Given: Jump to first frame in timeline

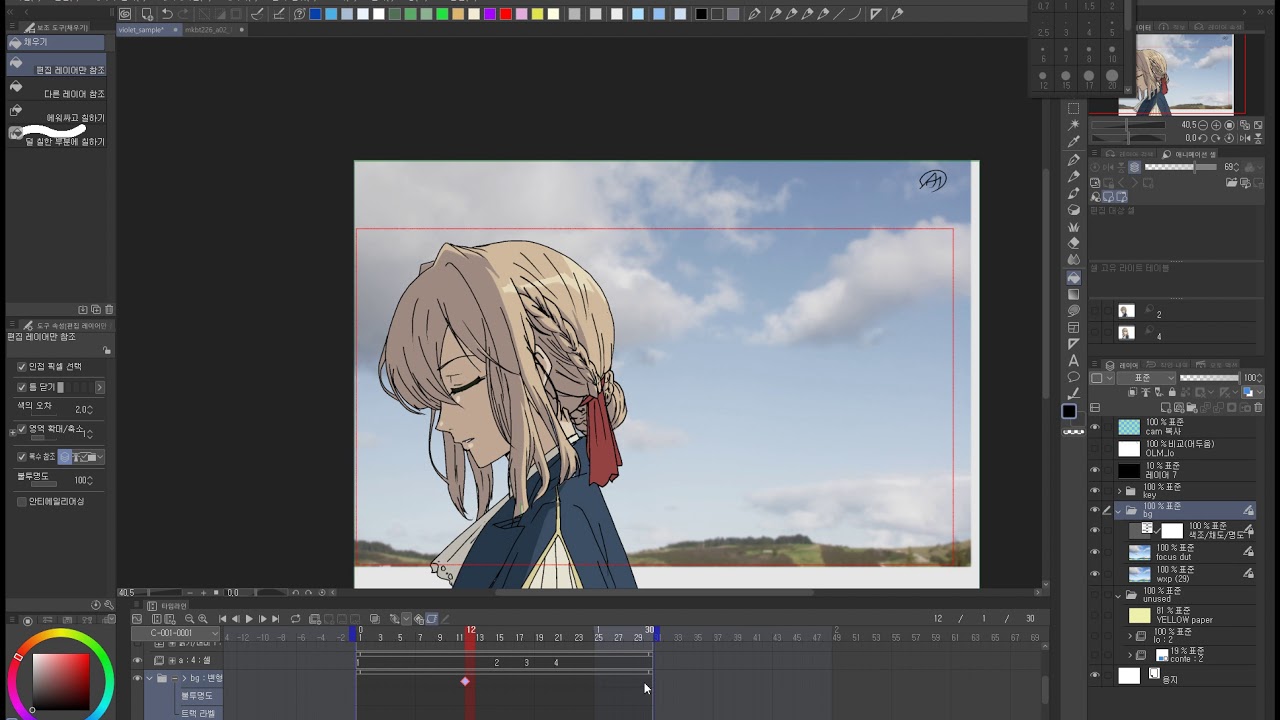Looking at the screenshot, I should point(222,619).
